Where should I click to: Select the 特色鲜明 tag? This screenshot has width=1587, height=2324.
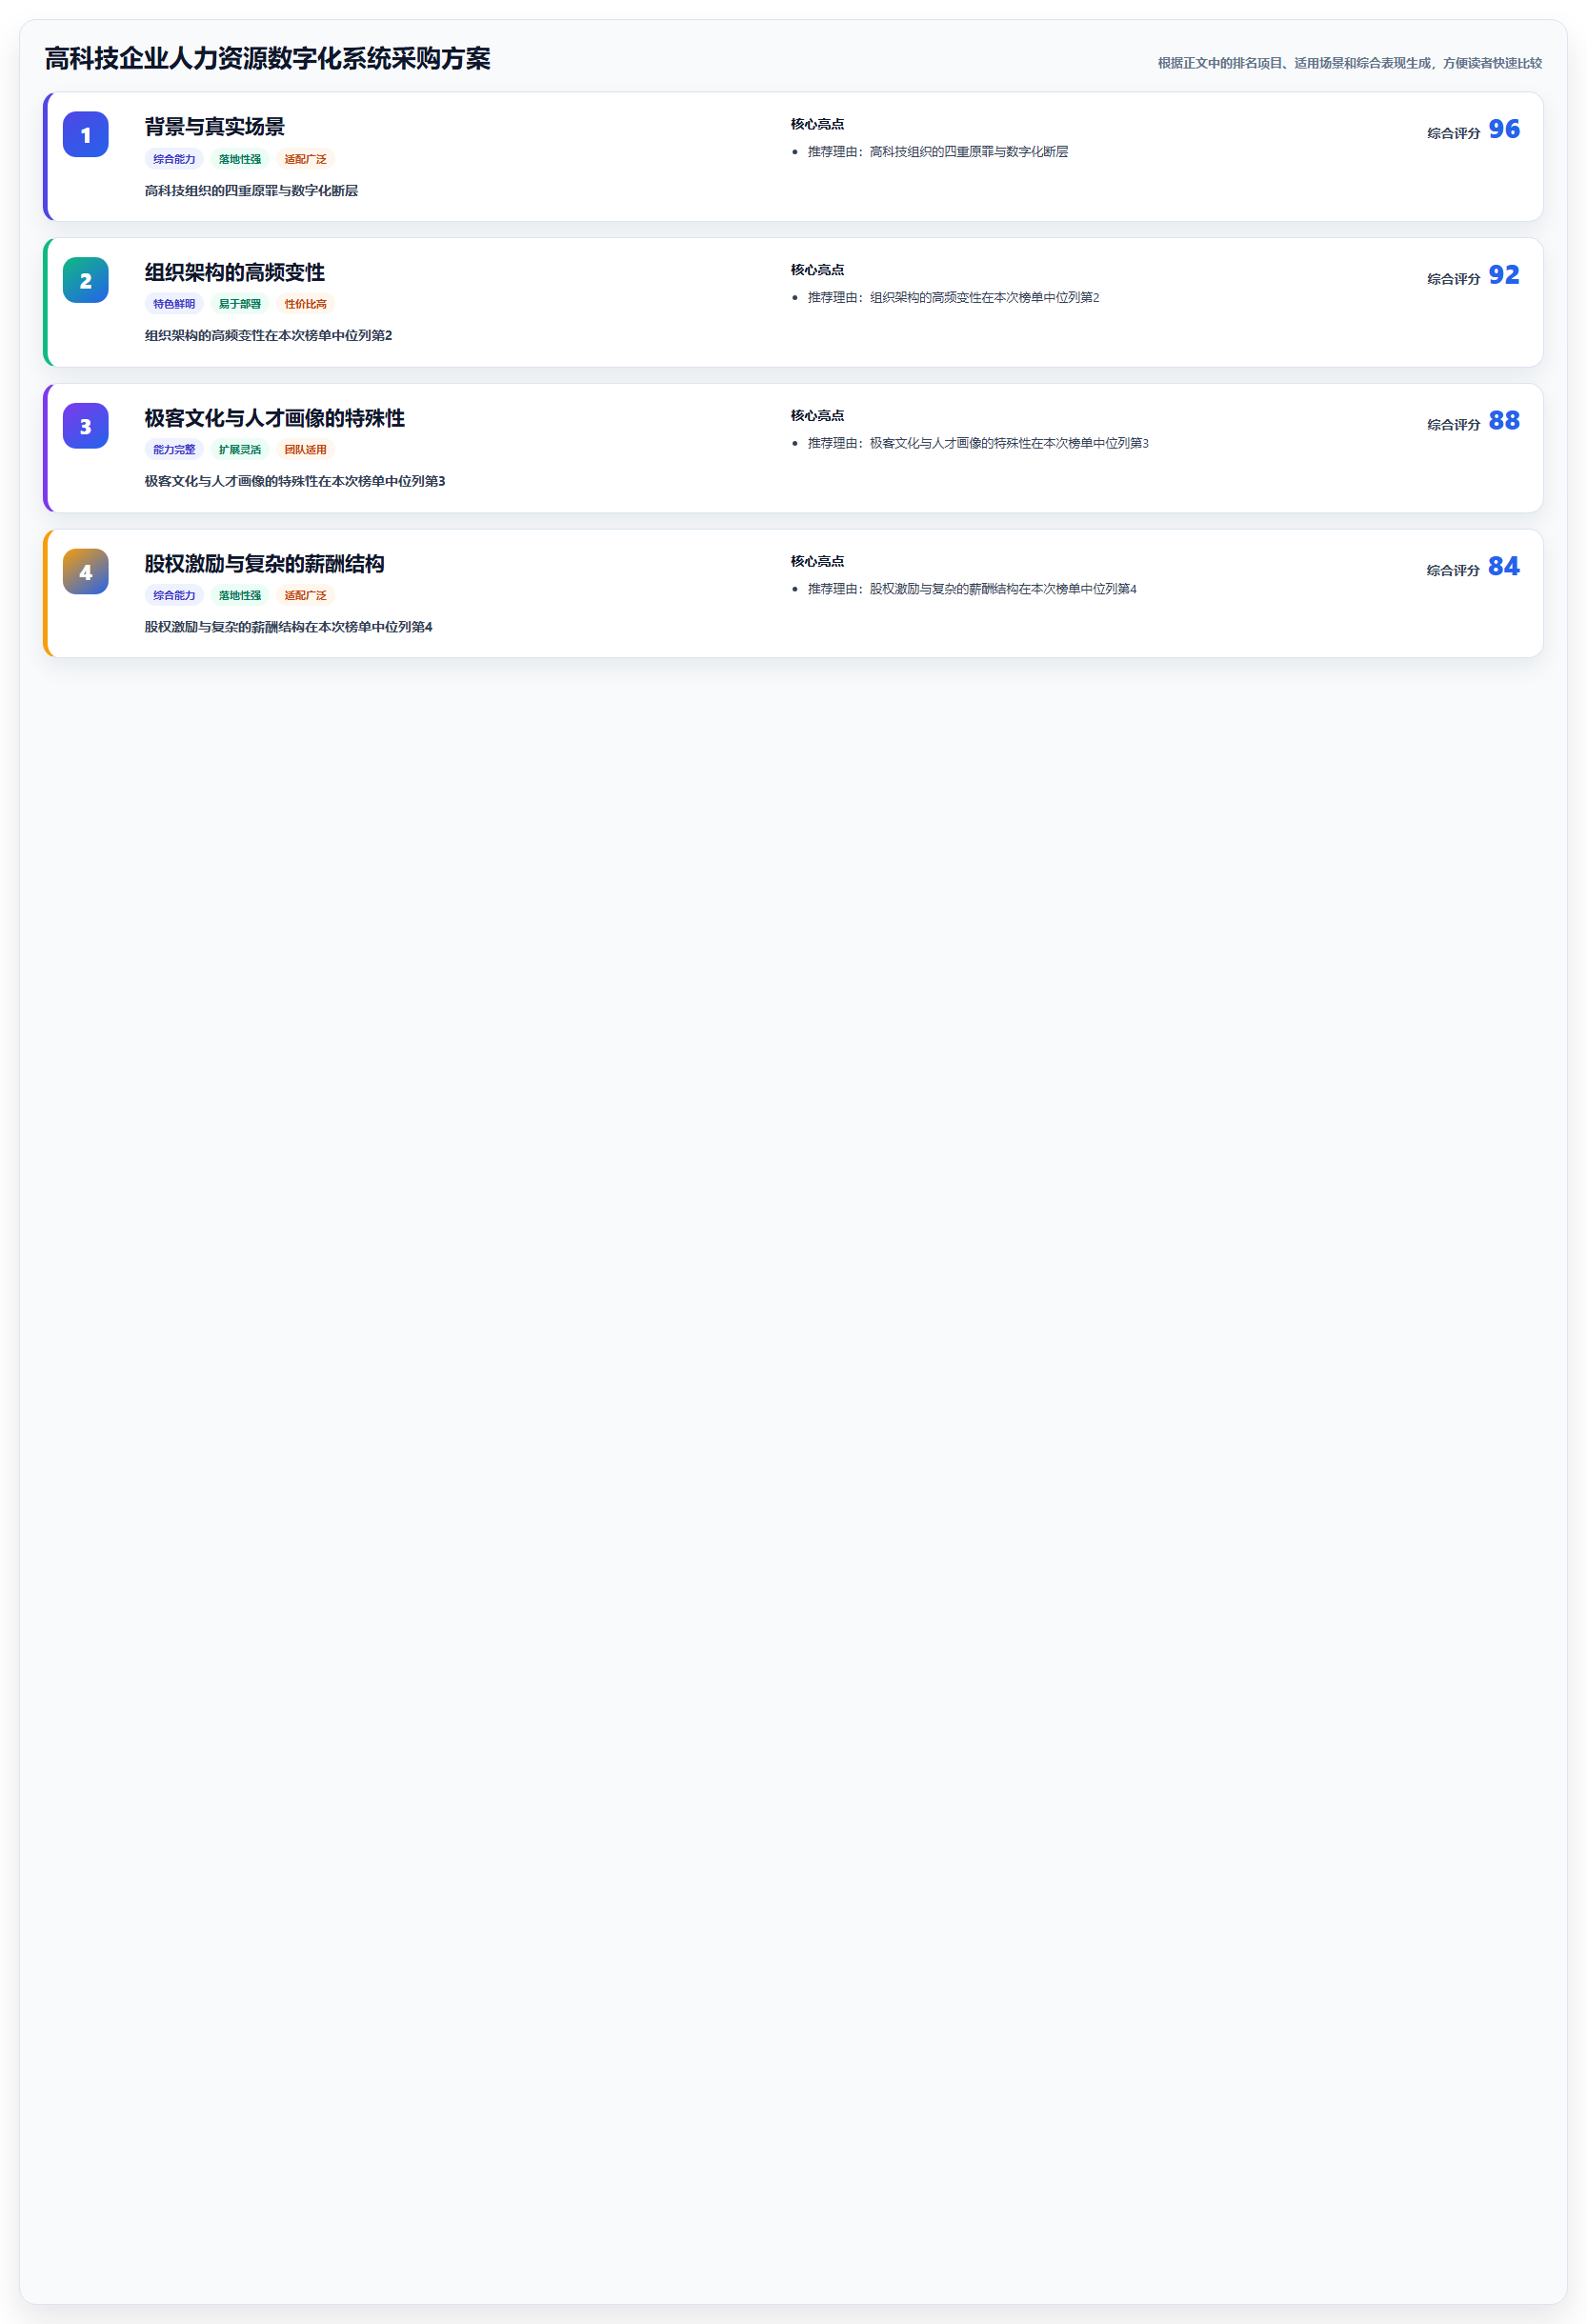tap(174, 304)
